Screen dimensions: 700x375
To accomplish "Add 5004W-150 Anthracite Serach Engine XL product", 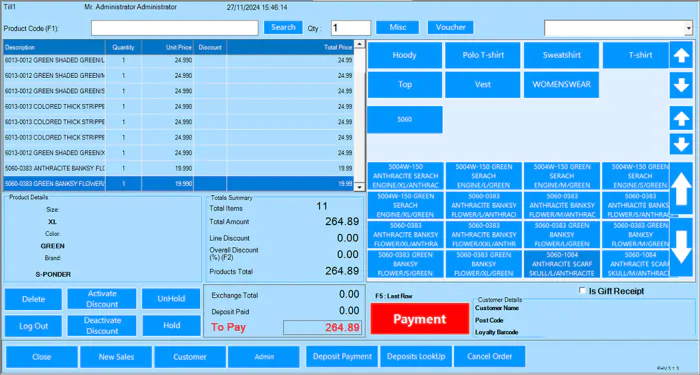I will tap(405, 176).
